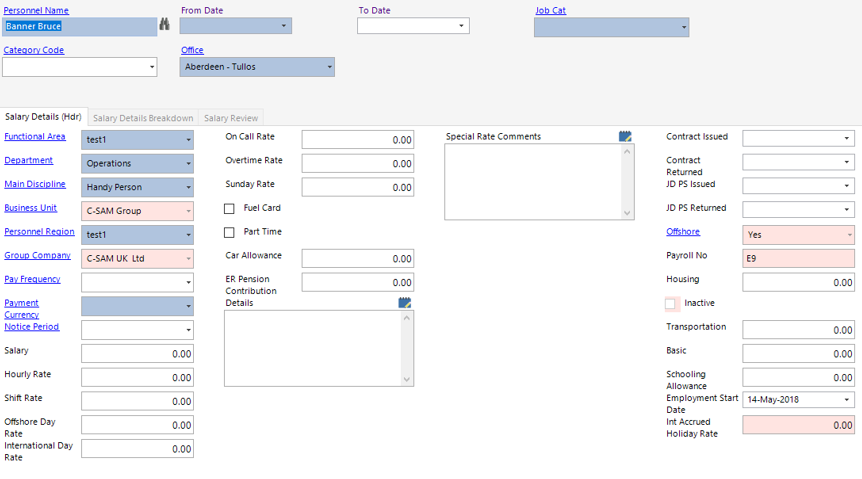Image resolution: width=862 pixels, height=479 pixels.
Task: Click the Offshore Day Rate field
Action: [x=137, y=425]
